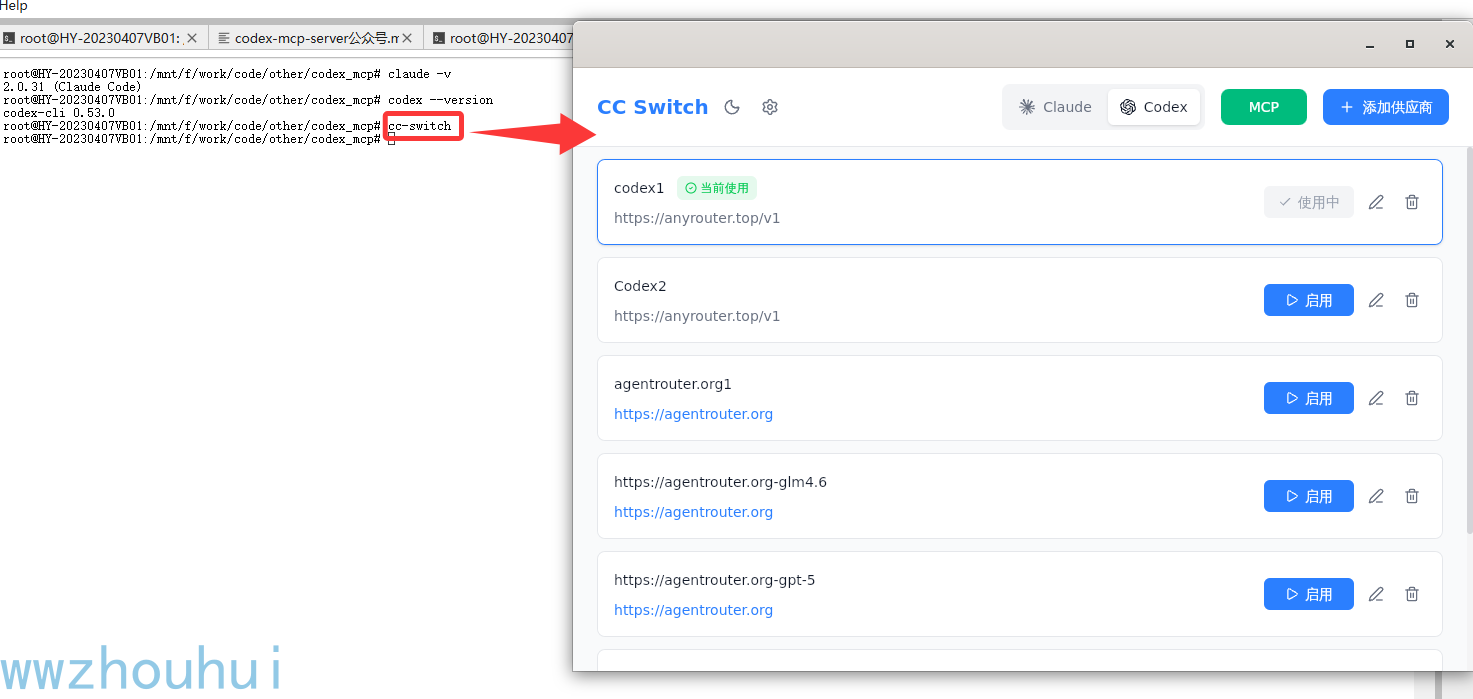Enable the agentrouter.org-glm4.6 provider
Screen dimensions: 1473x699
(x=1309, y=496)
